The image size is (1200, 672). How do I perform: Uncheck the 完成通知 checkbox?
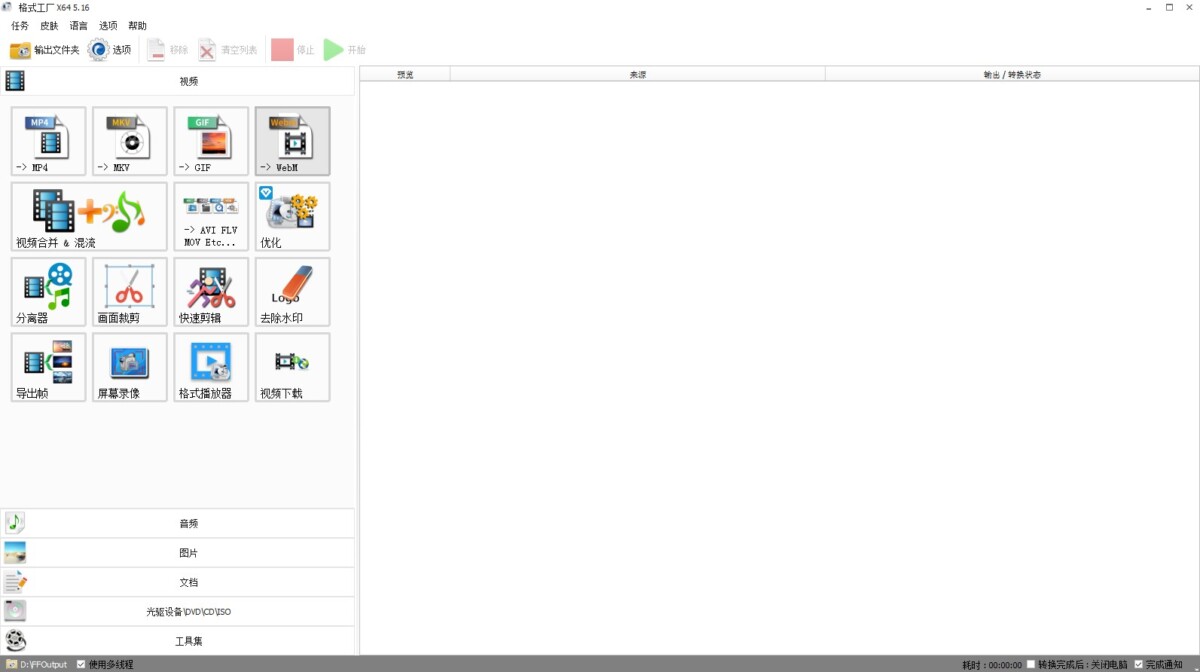tap(1138, 664)
